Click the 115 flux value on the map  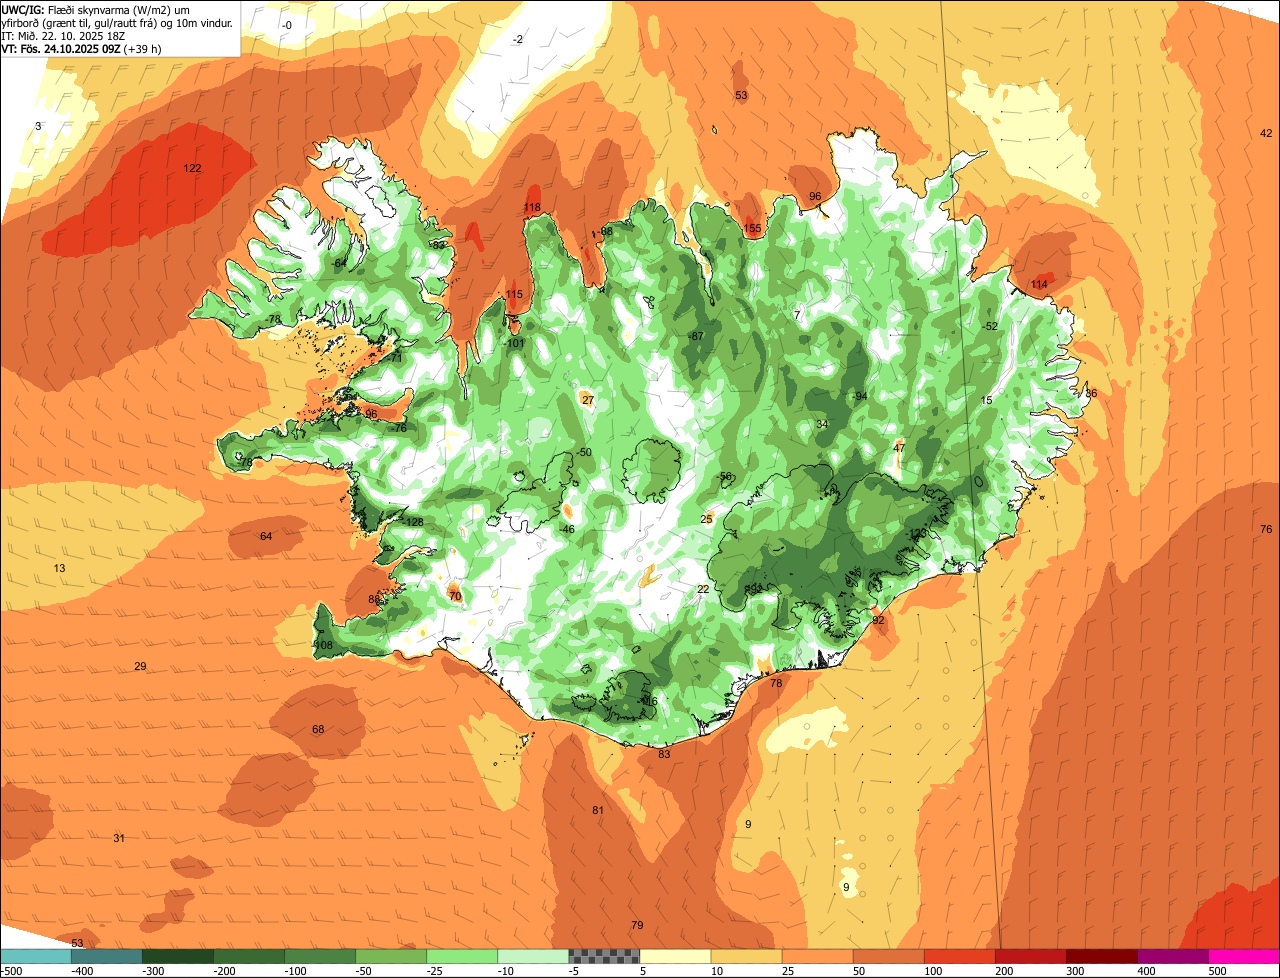coord(514,294)
